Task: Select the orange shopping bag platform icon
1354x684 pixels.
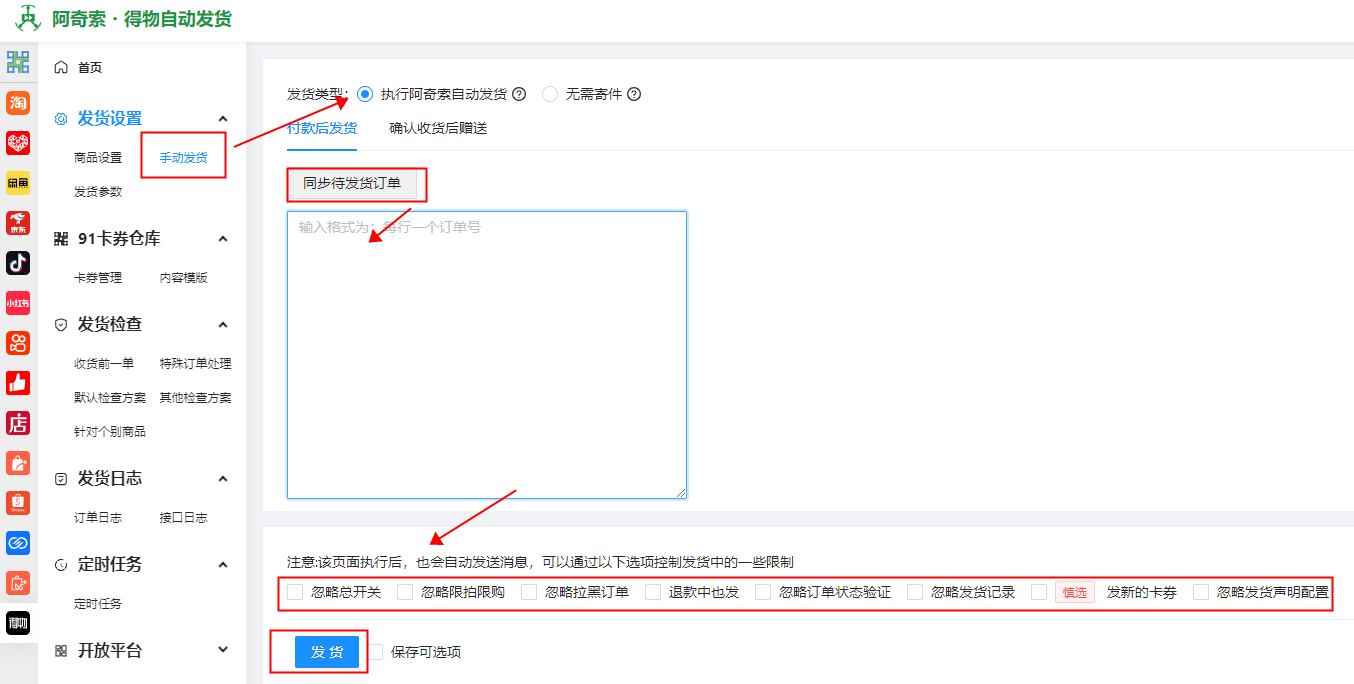Action: coord(18,463)
